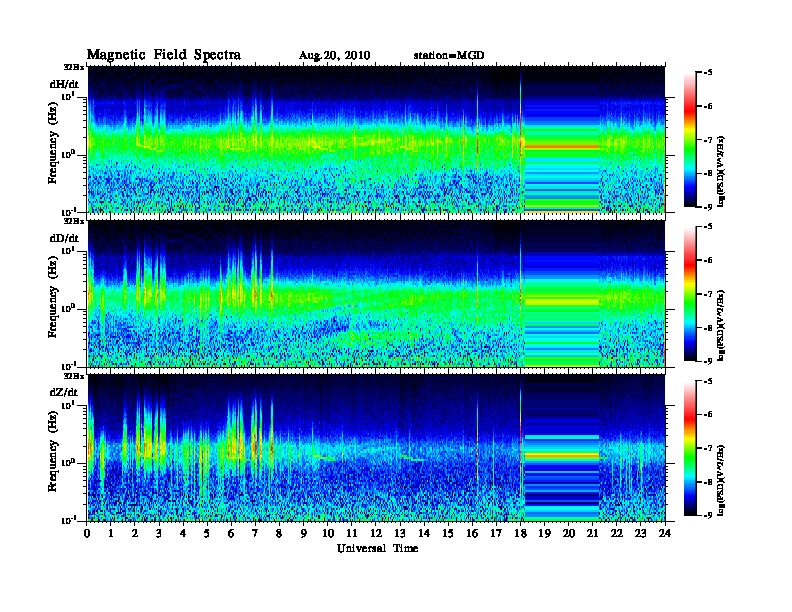Click the hour 1 tick label on the time axis
Image resolution: width=792 pixels, height=612 pixels.
click(x=111, y=533)
